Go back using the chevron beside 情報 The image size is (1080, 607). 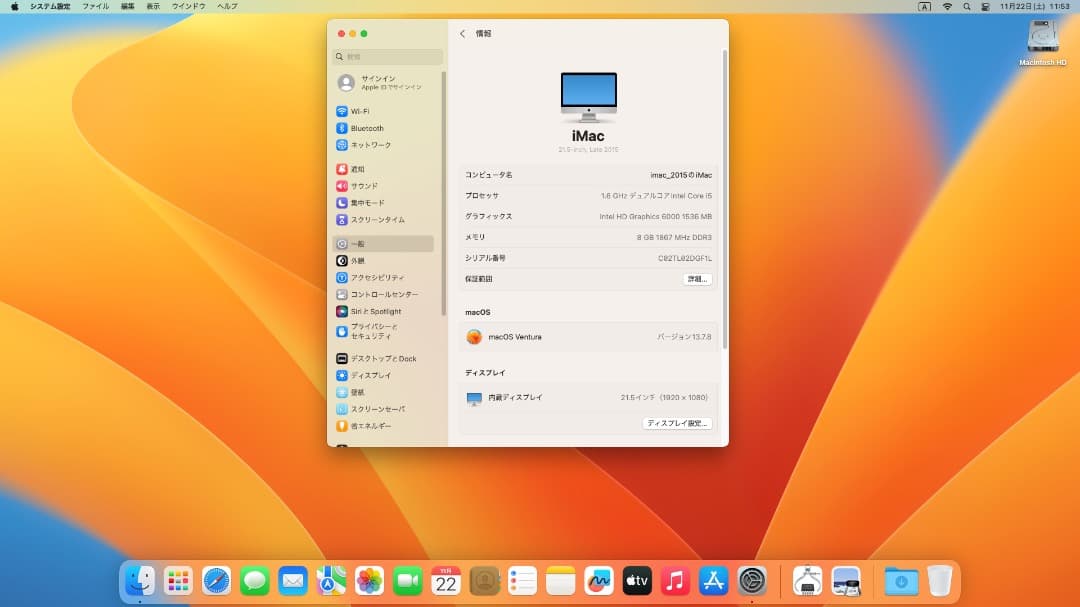(x=461, y=33)
